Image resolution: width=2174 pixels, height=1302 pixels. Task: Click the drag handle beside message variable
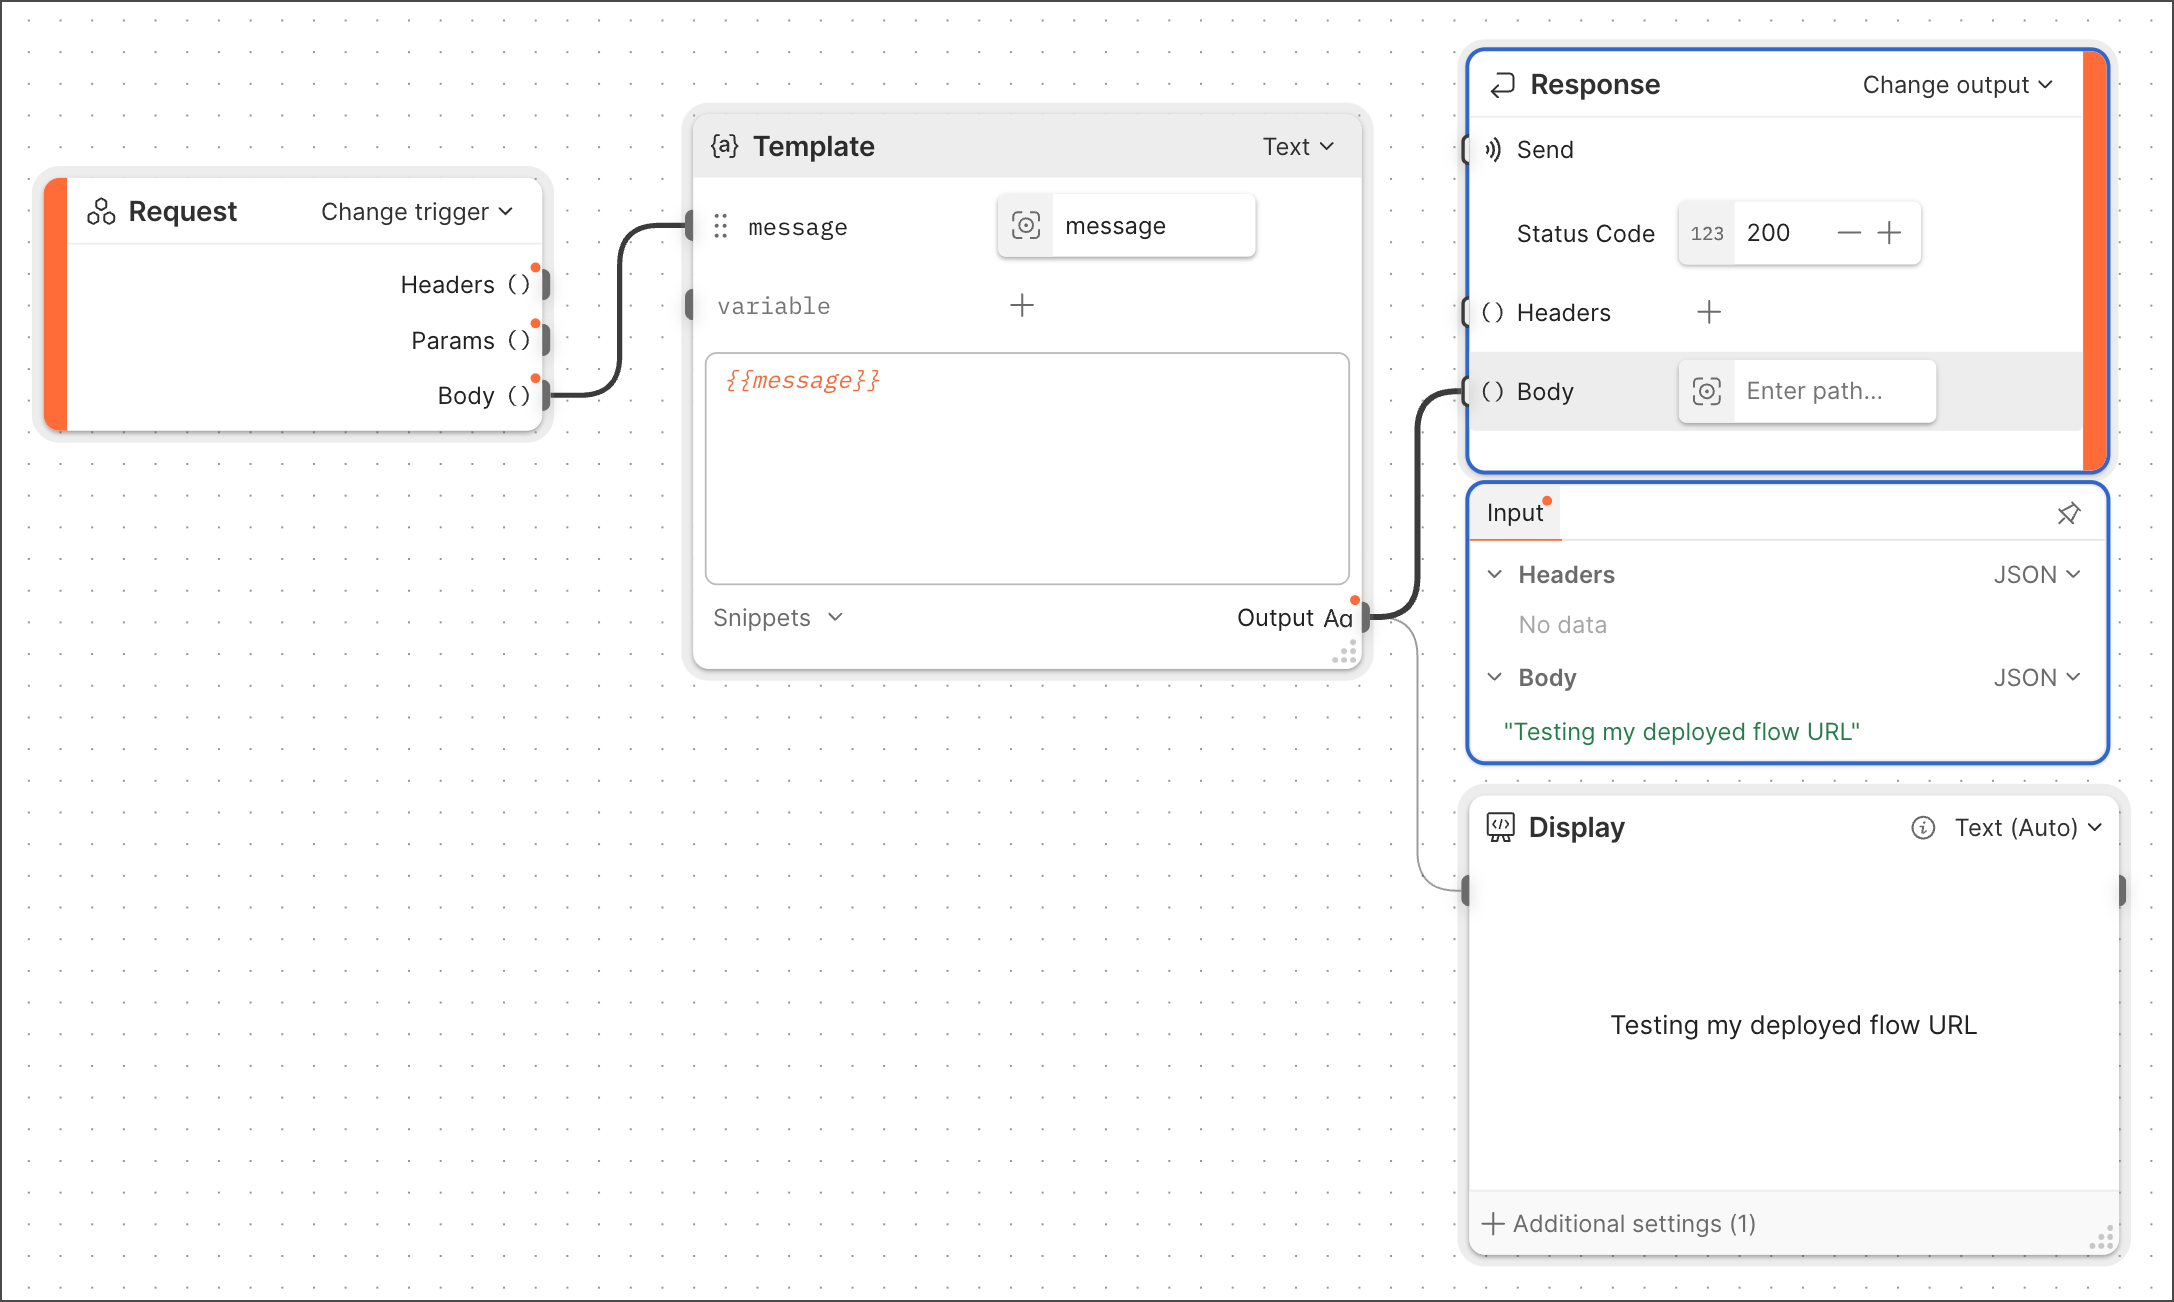coord(721,227)
